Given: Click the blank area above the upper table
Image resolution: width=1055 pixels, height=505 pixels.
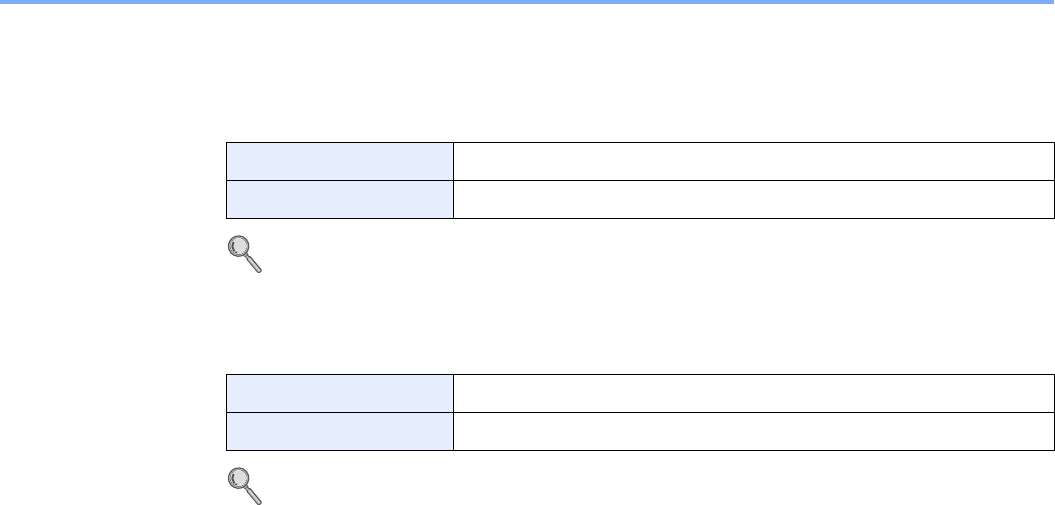Looking at the screenshot, I should (640, 80).
